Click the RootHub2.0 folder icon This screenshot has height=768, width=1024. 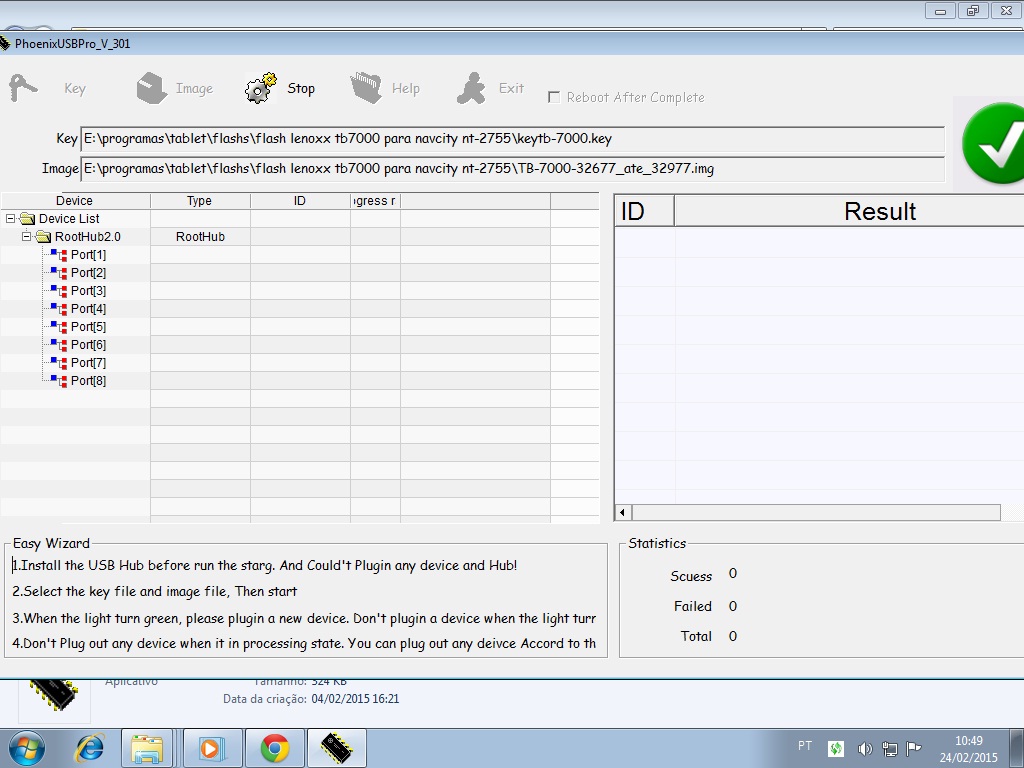43,236
